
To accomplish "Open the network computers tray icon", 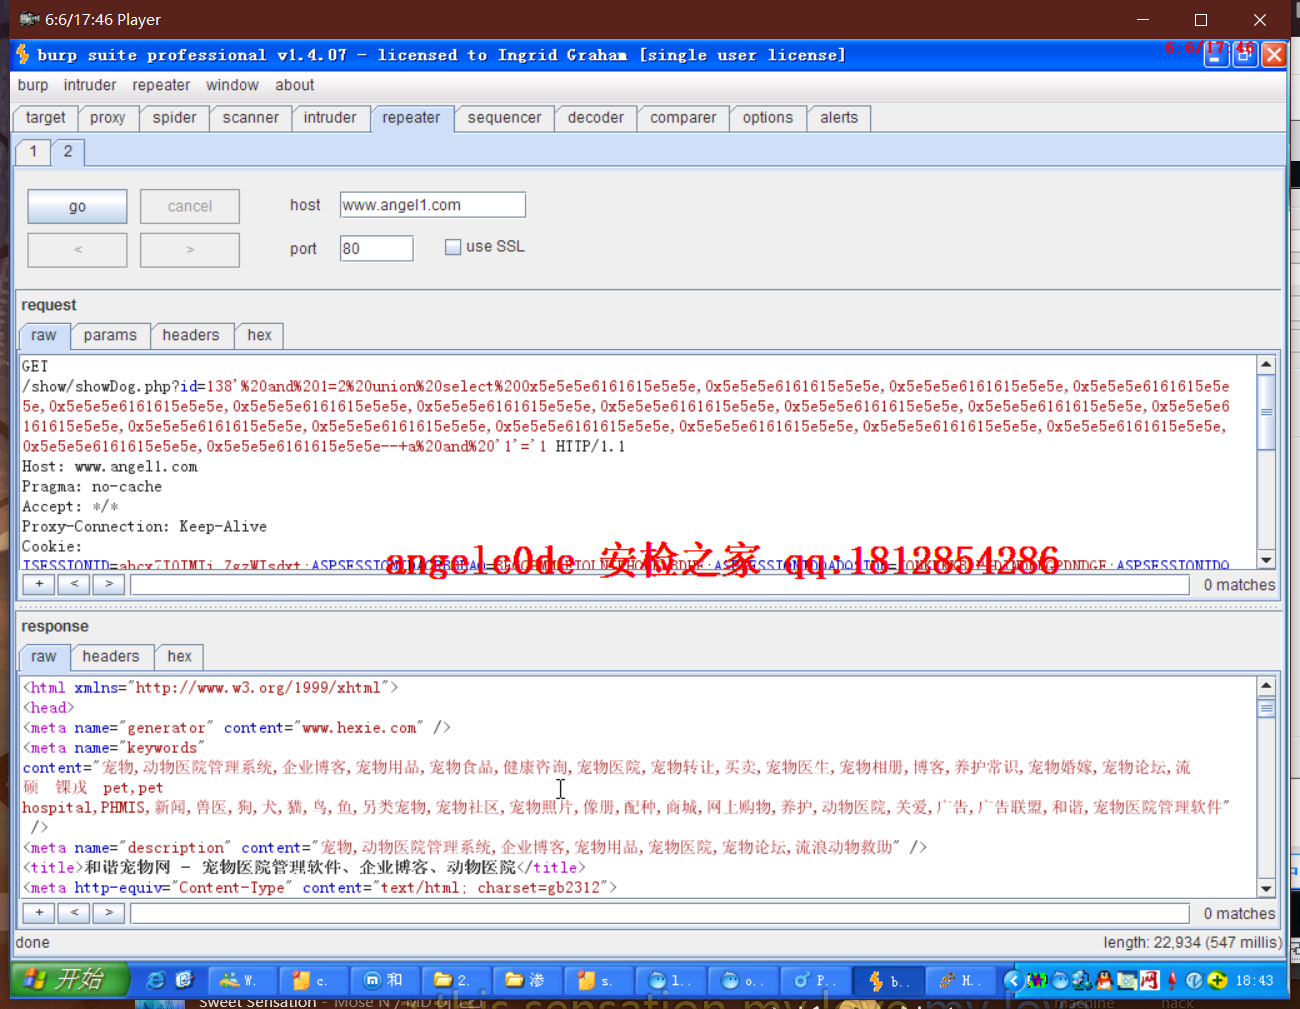I will (1082, 980).
